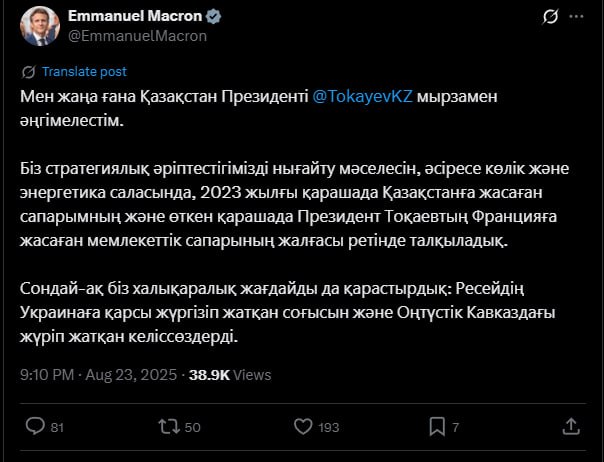Click the 193 likes count

tap(327, 427)
